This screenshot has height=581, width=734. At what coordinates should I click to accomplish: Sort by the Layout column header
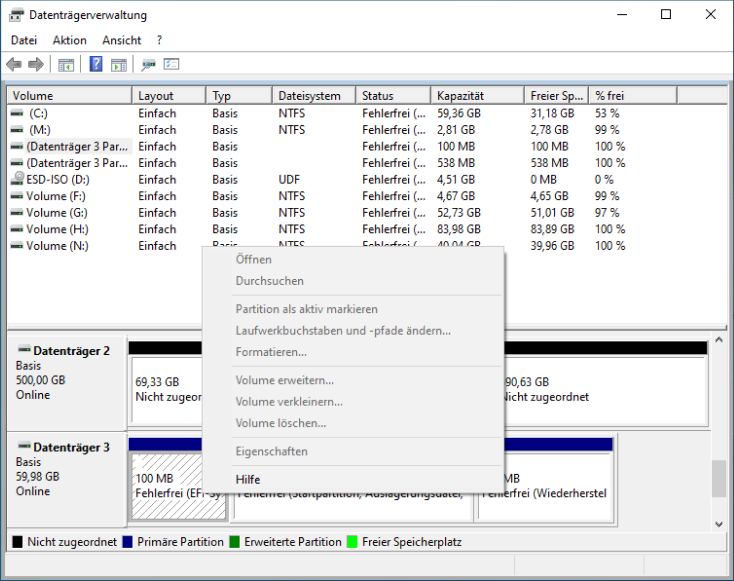click(169, 96)
